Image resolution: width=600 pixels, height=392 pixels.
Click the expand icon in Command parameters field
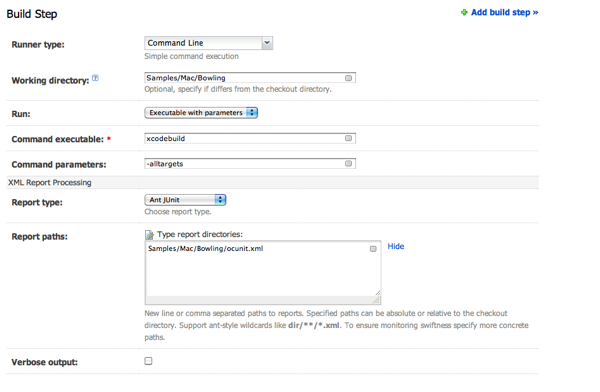(348, 163)
